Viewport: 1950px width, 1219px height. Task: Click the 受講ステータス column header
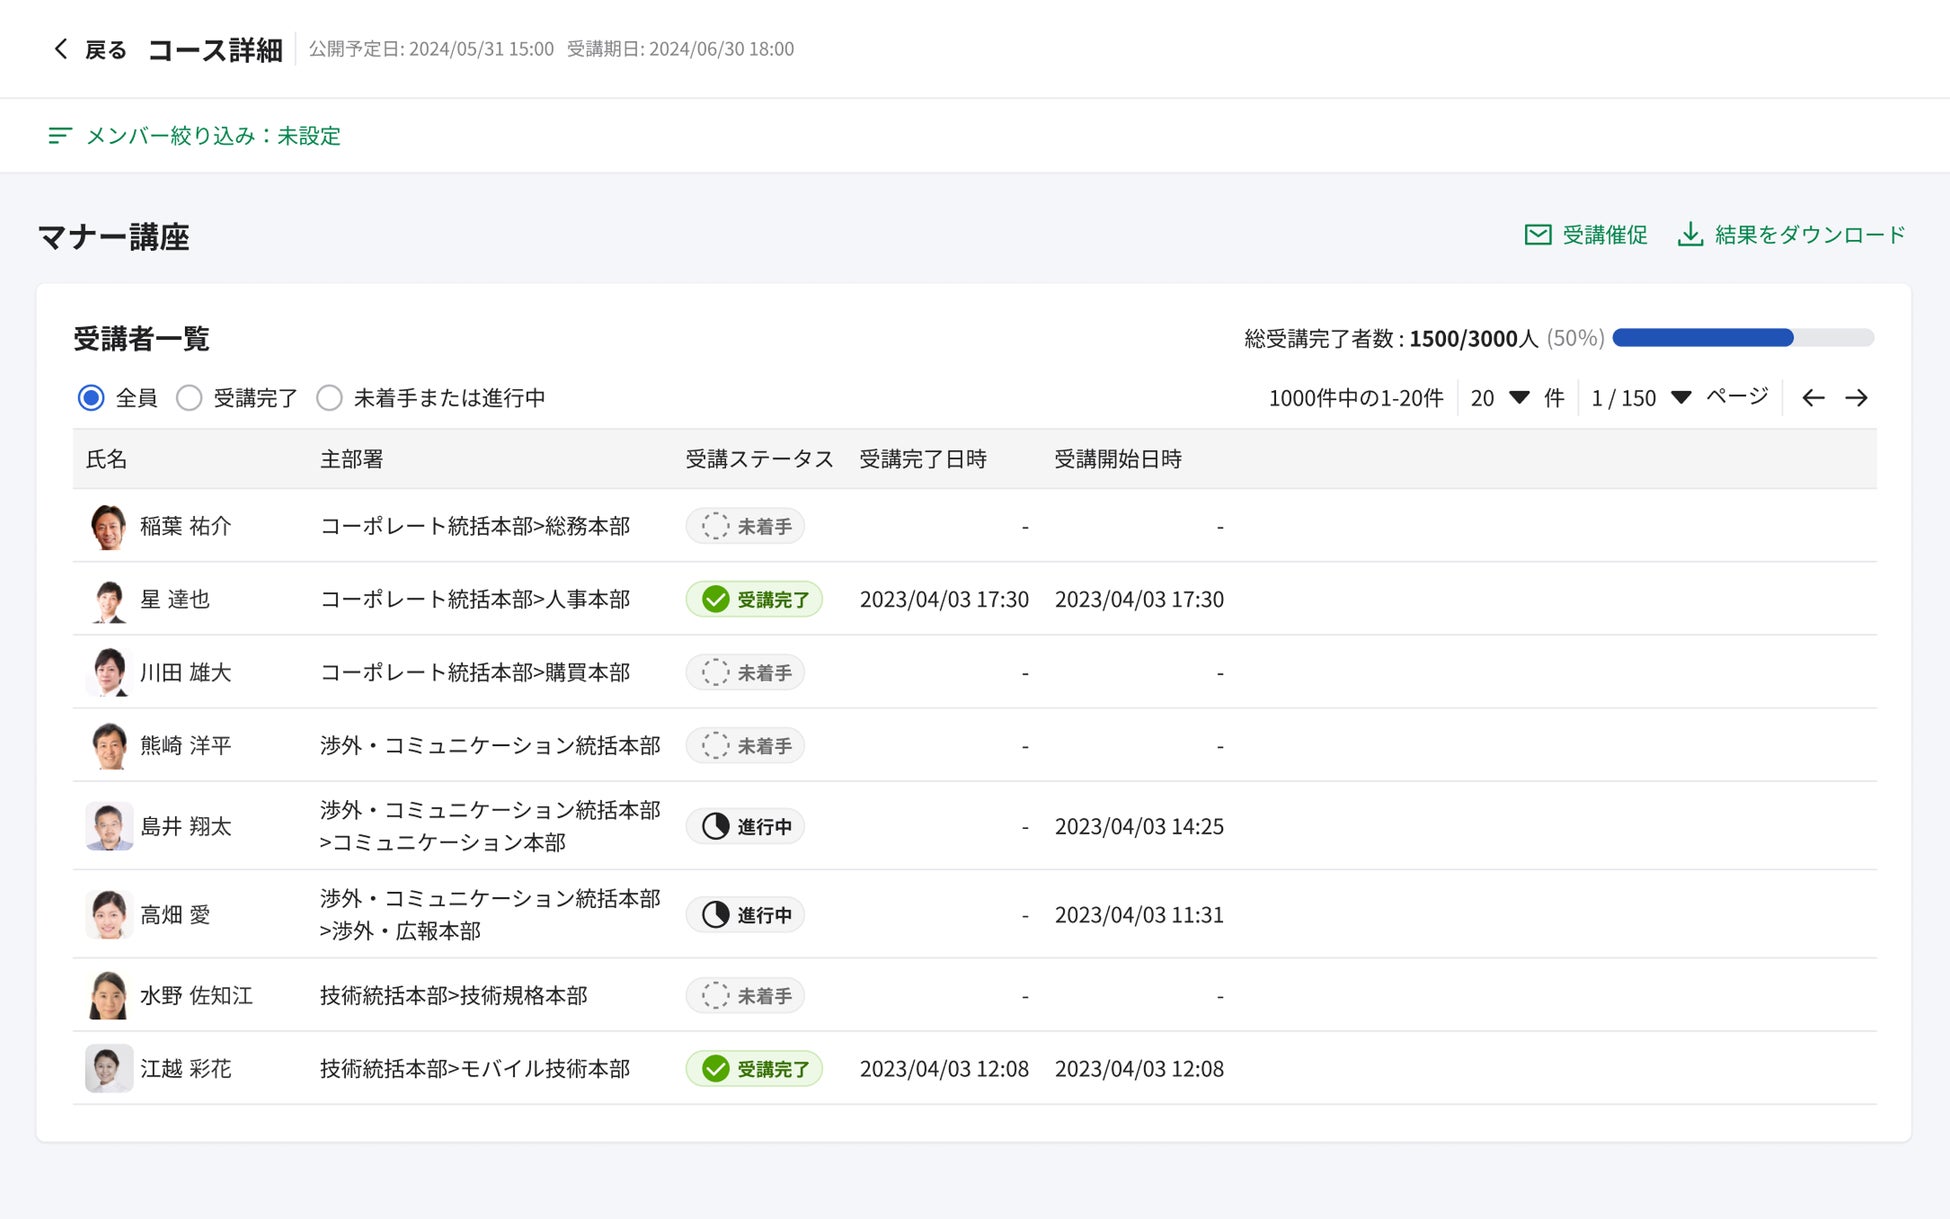click(x=759, y=459)
